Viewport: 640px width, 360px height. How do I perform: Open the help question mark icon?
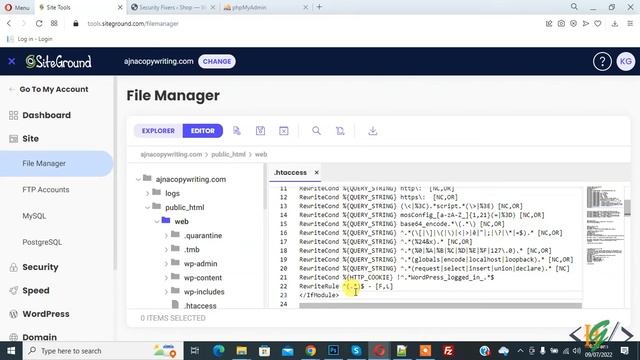(602, 62)
